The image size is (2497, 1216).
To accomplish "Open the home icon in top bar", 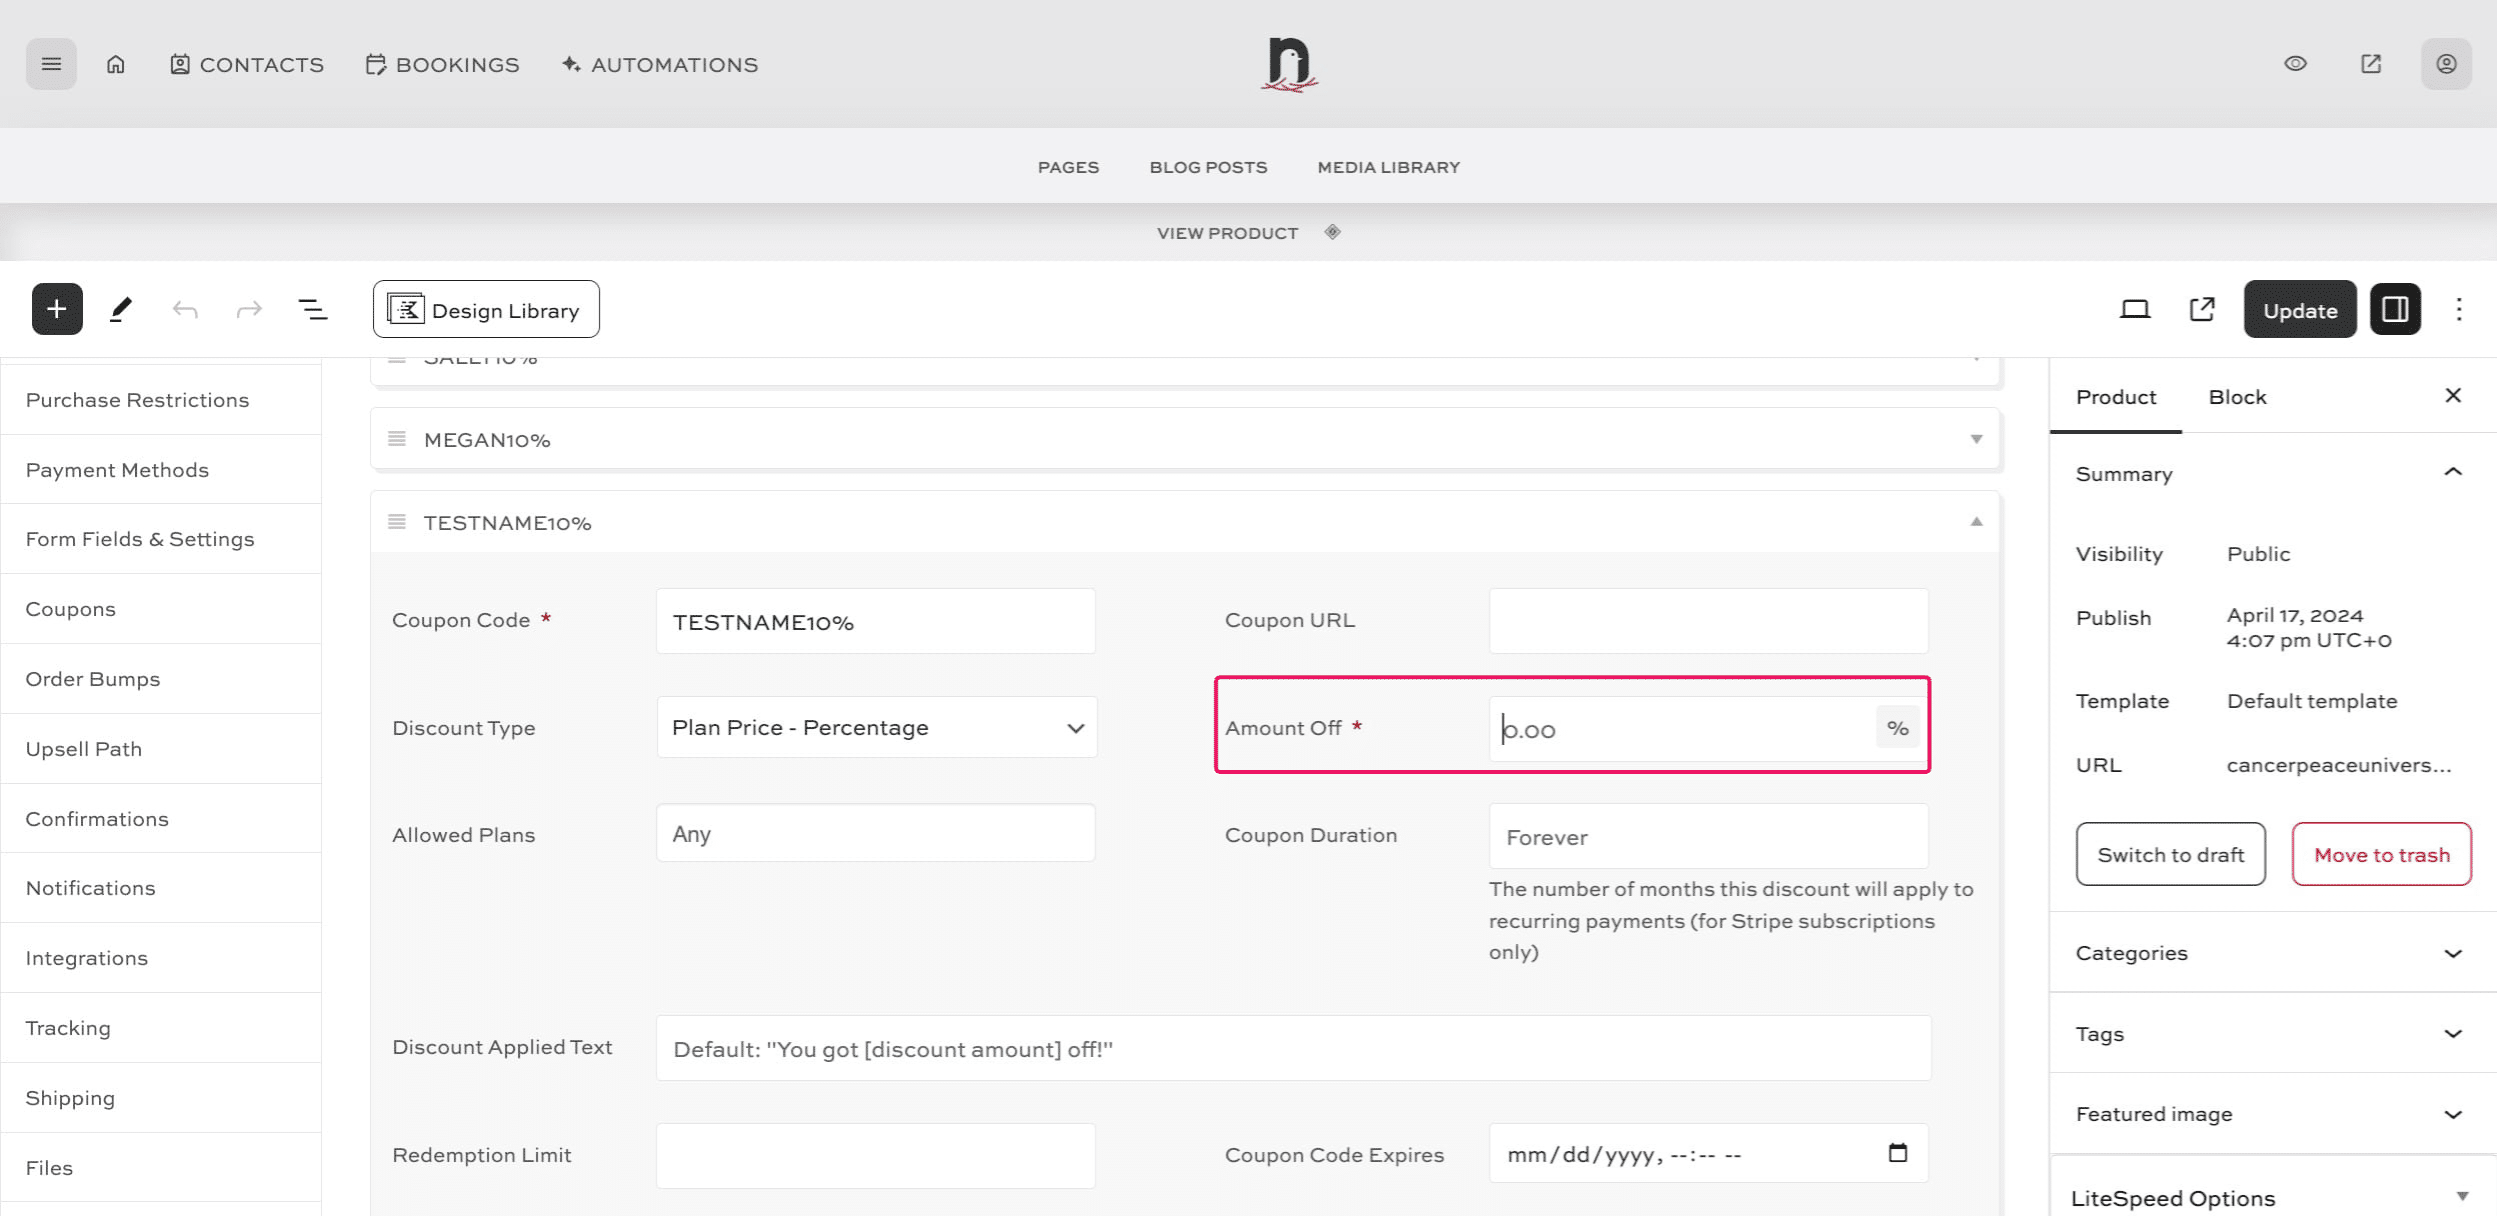I will (x=116, y=64).
